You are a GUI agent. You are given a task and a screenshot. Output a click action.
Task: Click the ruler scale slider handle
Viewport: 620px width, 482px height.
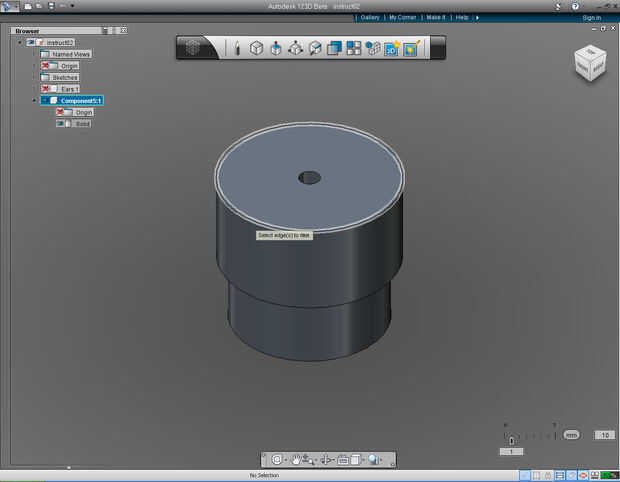[x=512, y=440]
